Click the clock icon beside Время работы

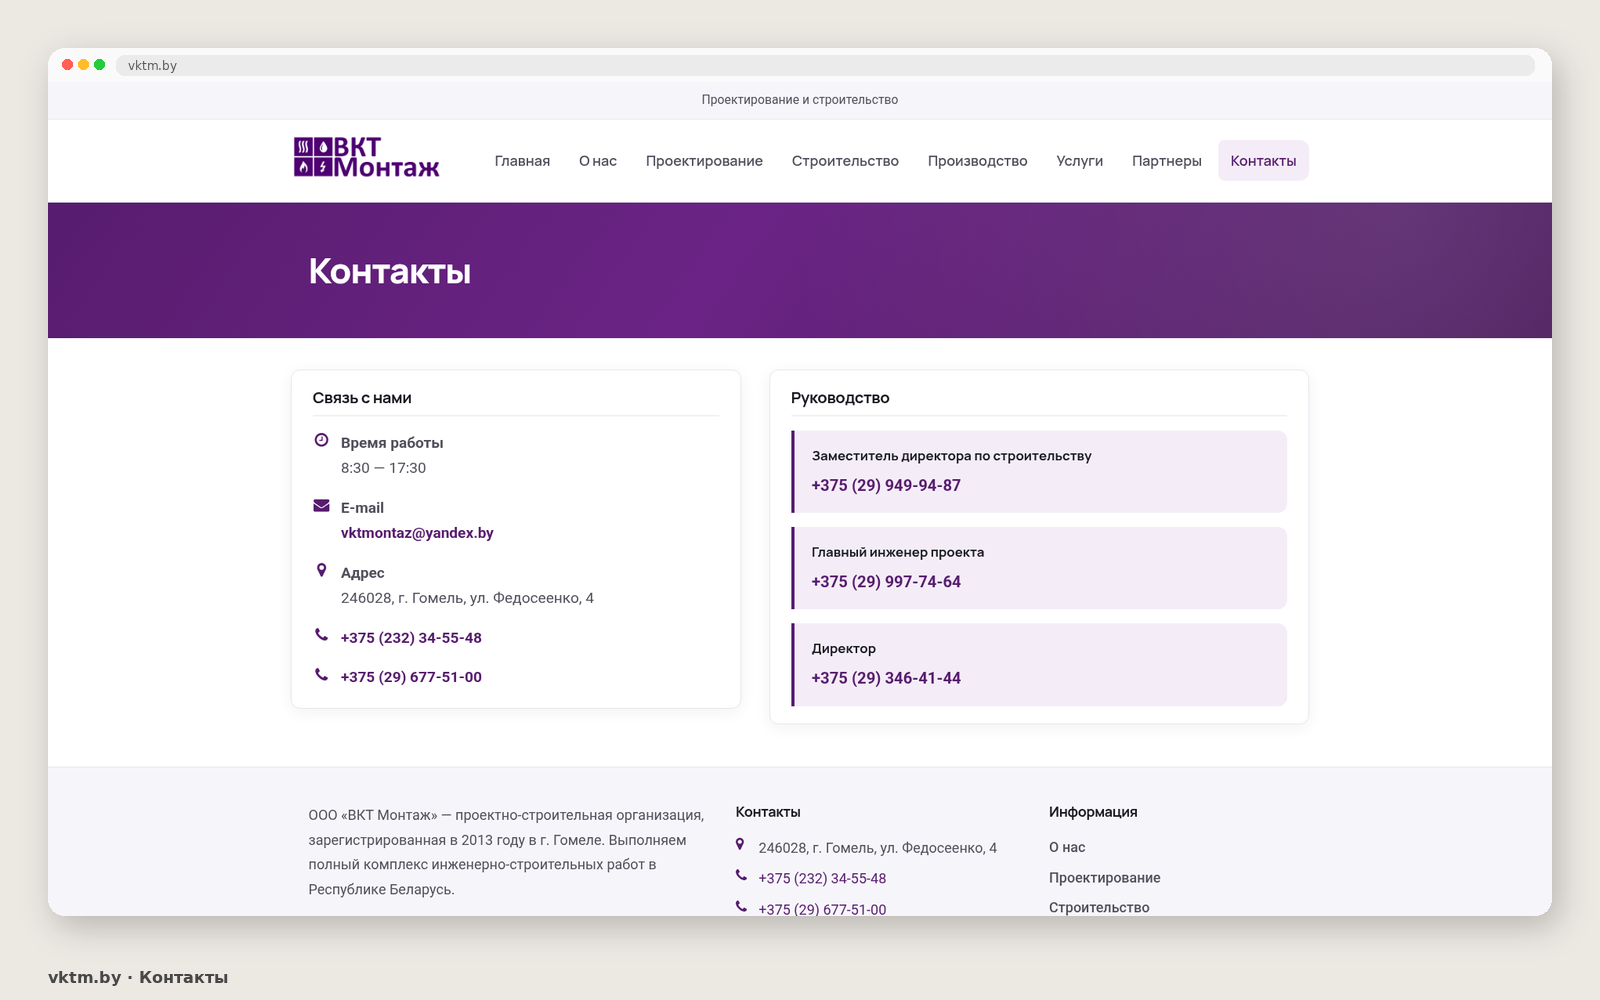pos(321,440)
